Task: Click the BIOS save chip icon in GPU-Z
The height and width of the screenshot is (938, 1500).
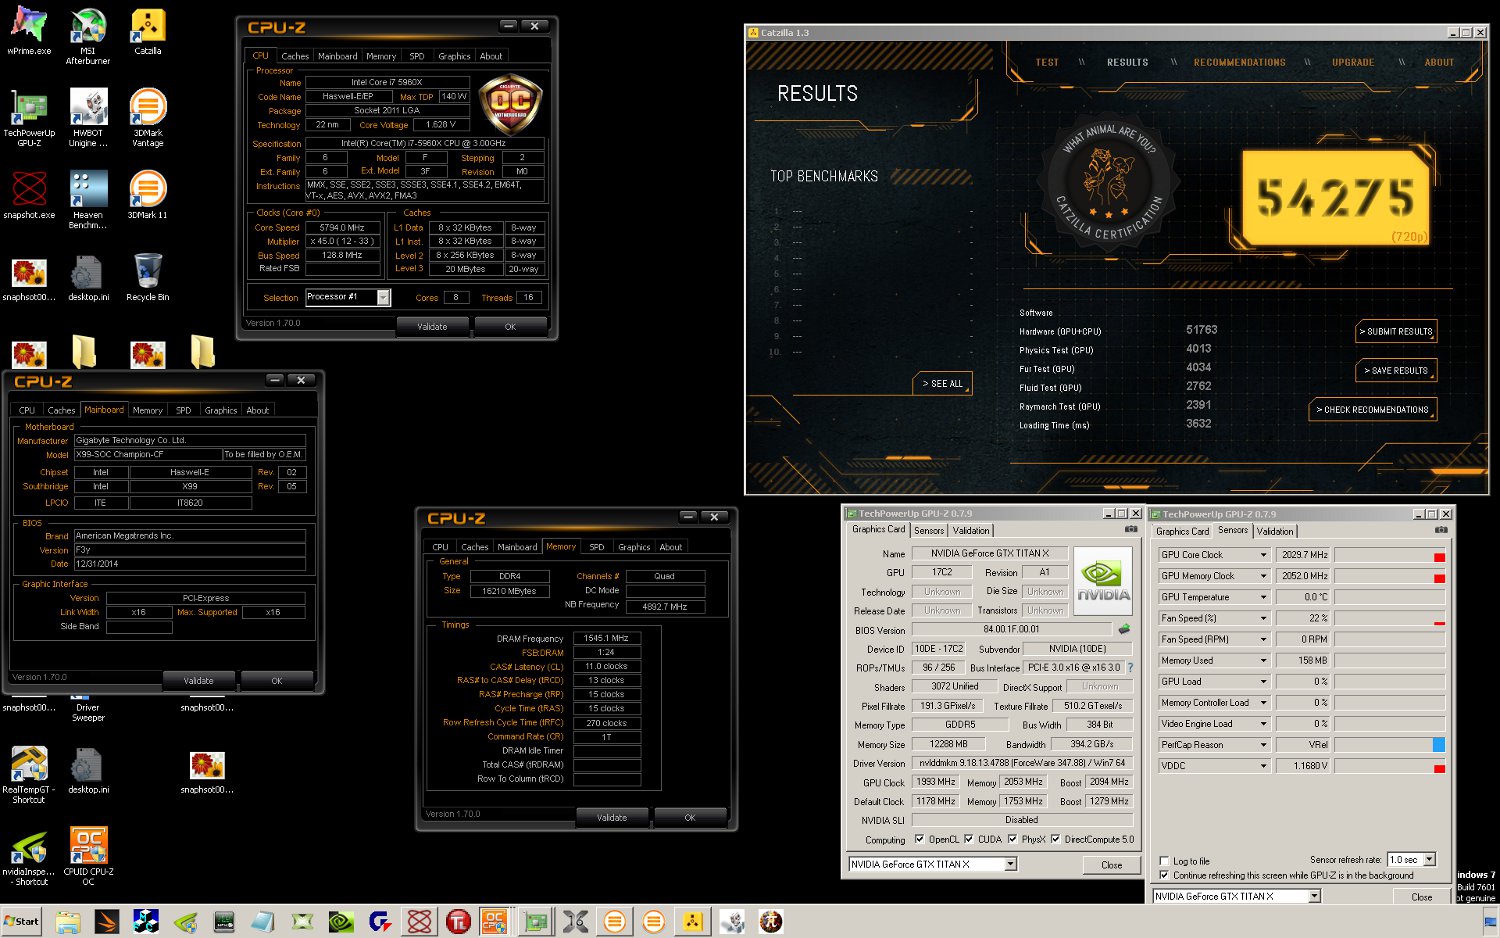Action: [1124, 629]
